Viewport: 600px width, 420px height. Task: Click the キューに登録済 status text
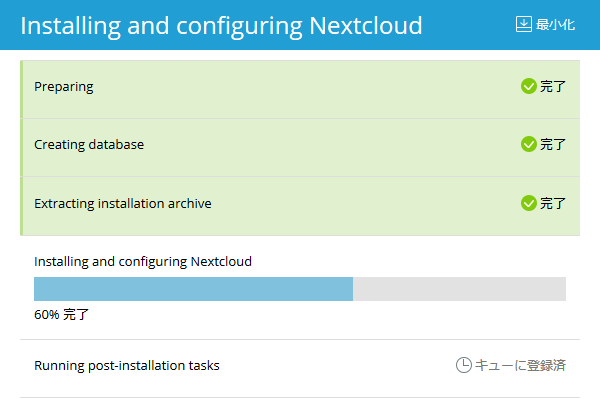coord(520,365)
